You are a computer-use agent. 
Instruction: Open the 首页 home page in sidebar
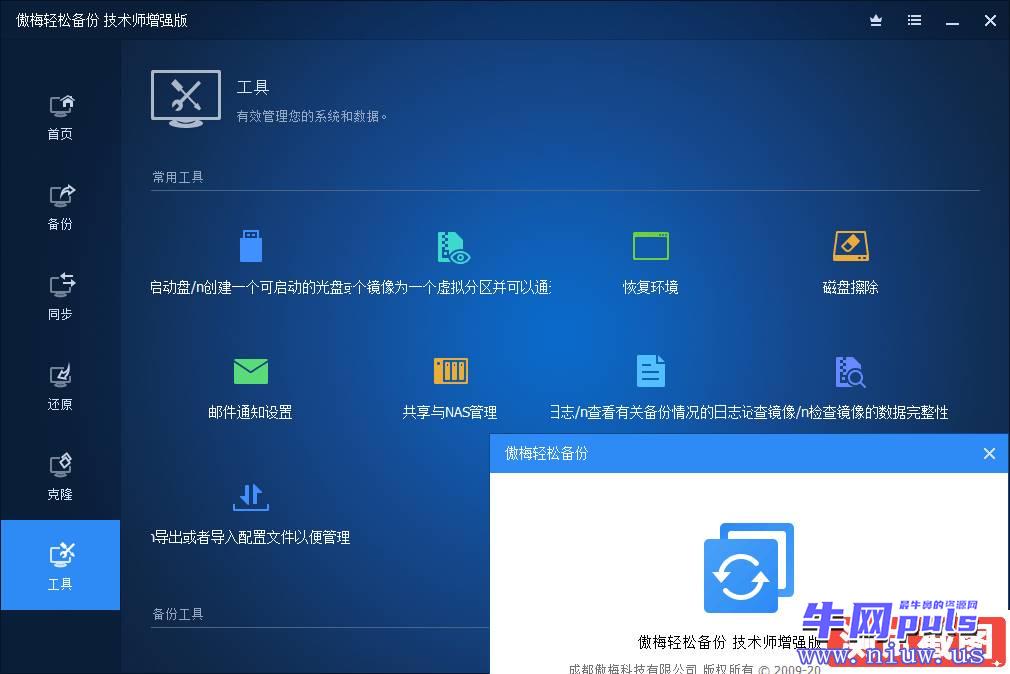click(61, 117)
